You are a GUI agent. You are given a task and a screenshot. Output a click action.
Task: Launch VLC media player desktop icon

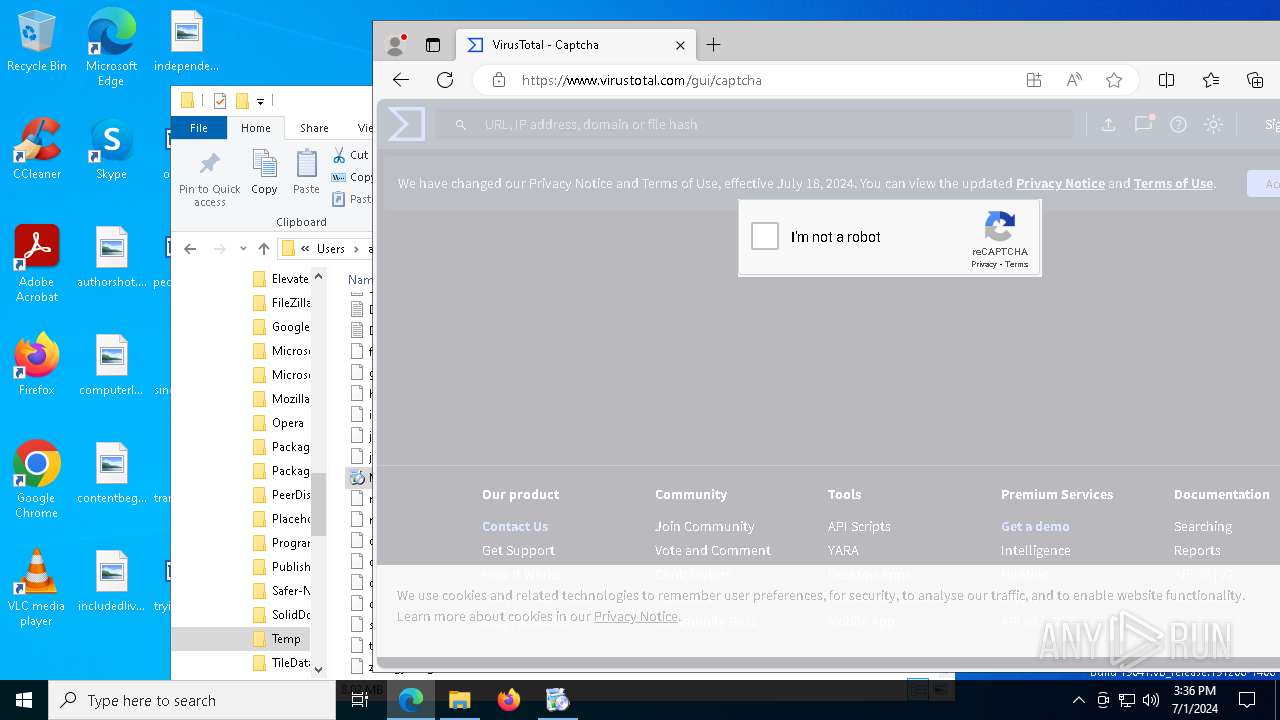coord(37,587)
